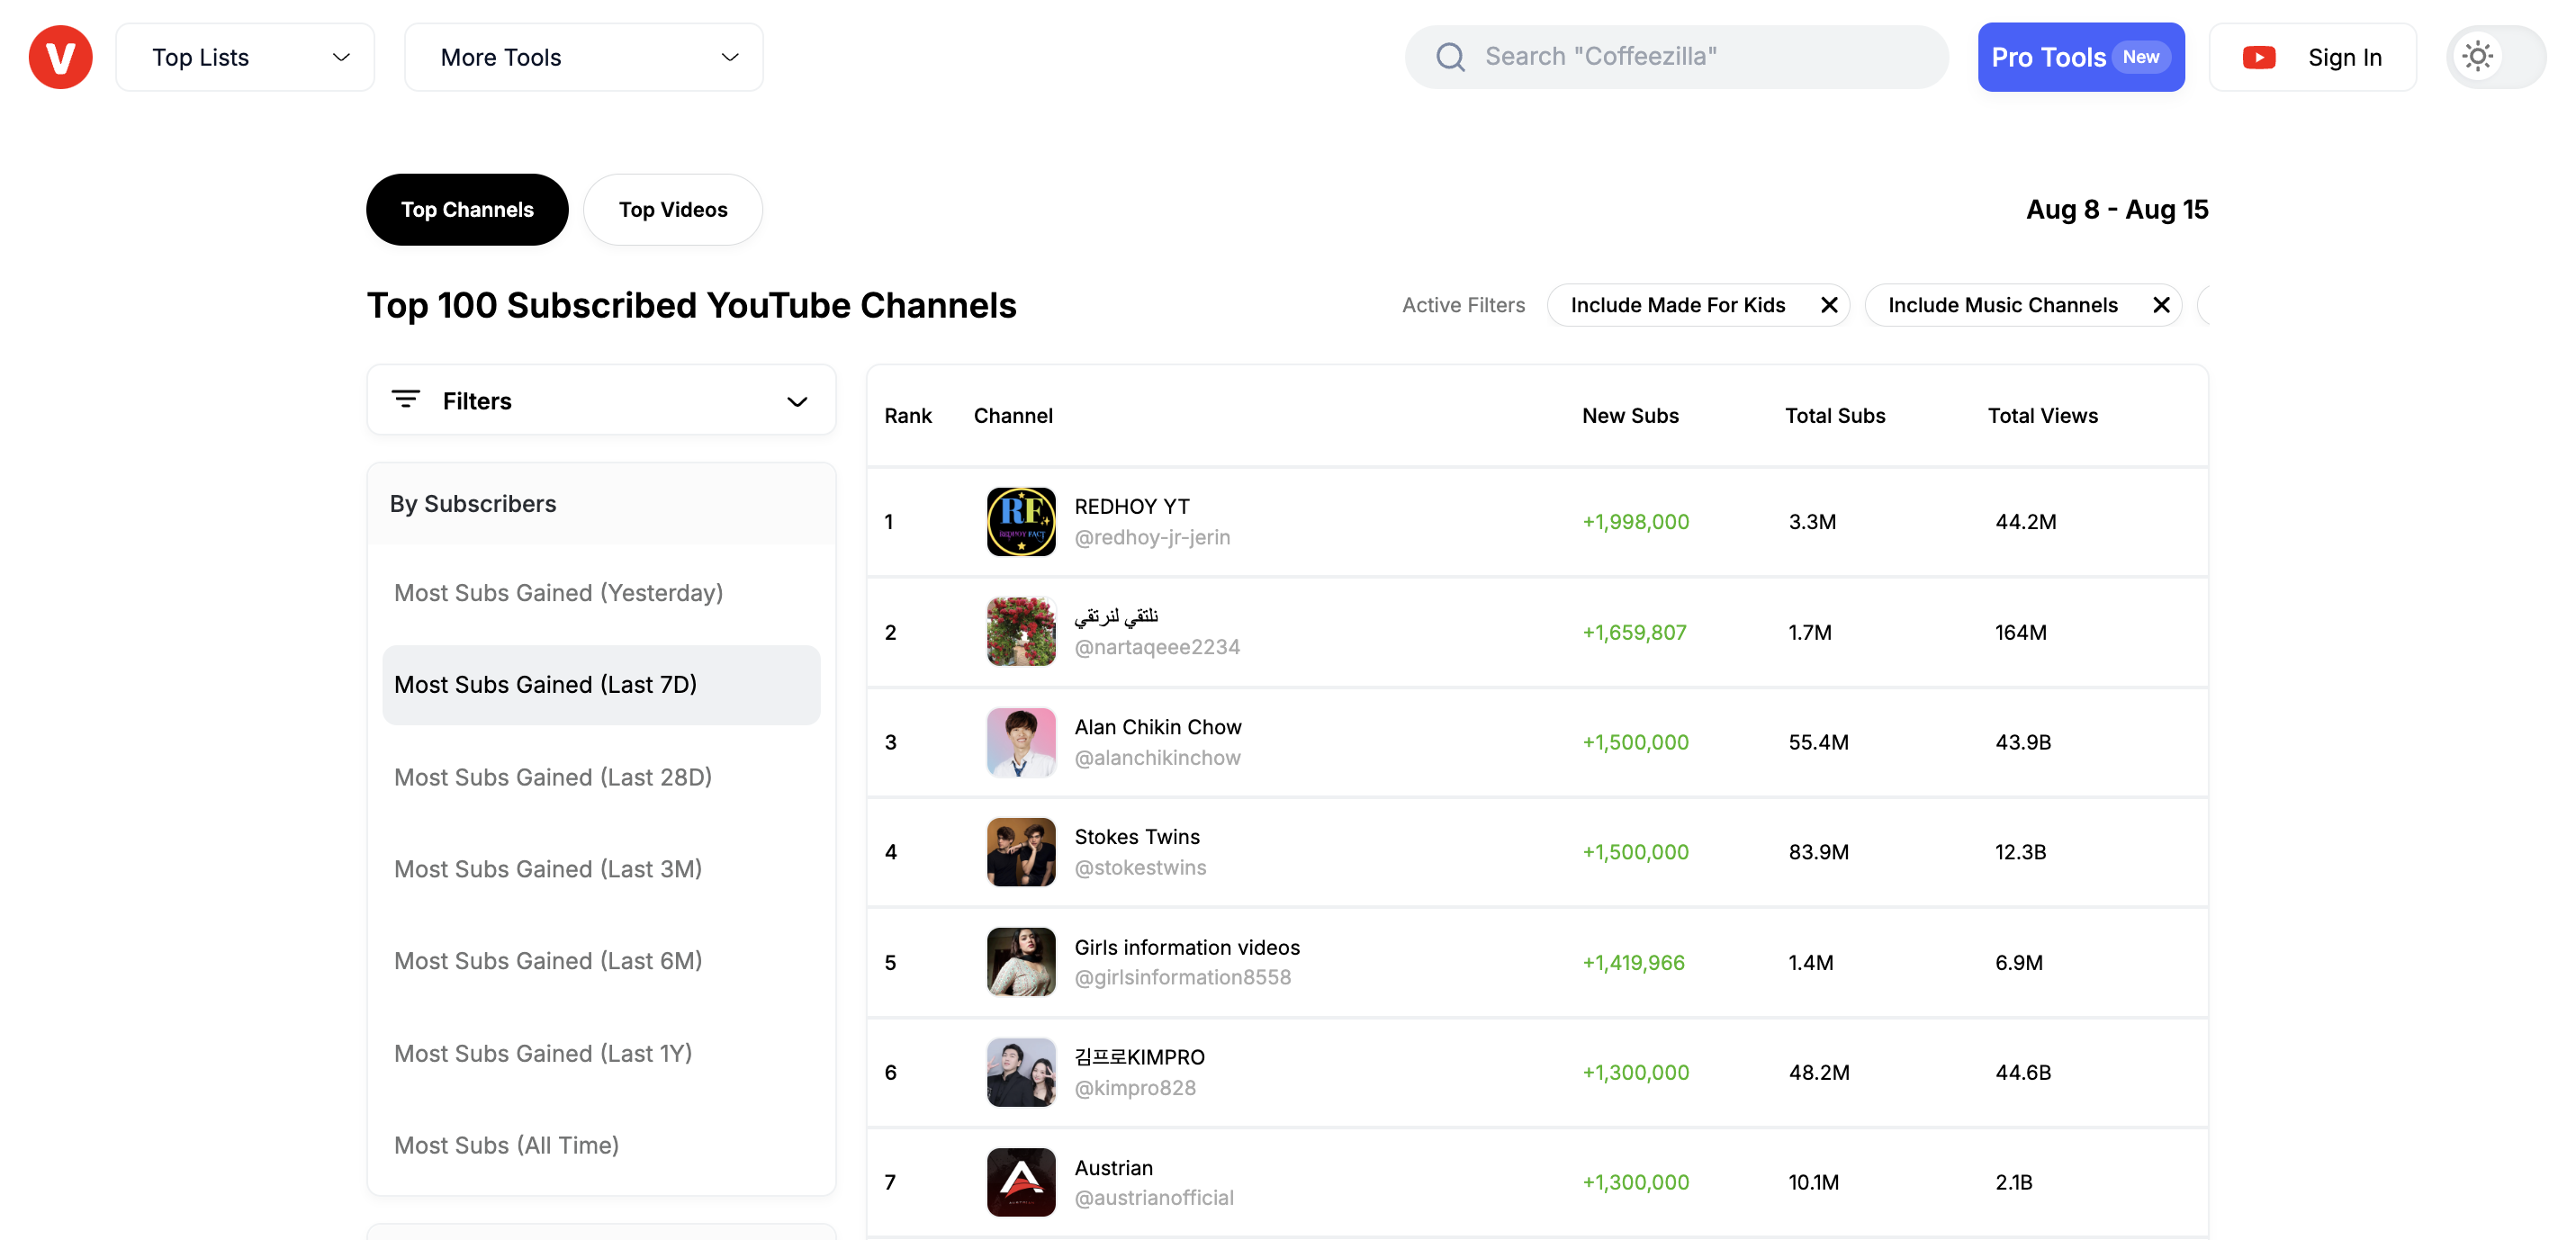Image resolution: width=2576 pixels, height=1240 pixels.
Task: Click the search magnifier icon
Action: click(1450, 57)
